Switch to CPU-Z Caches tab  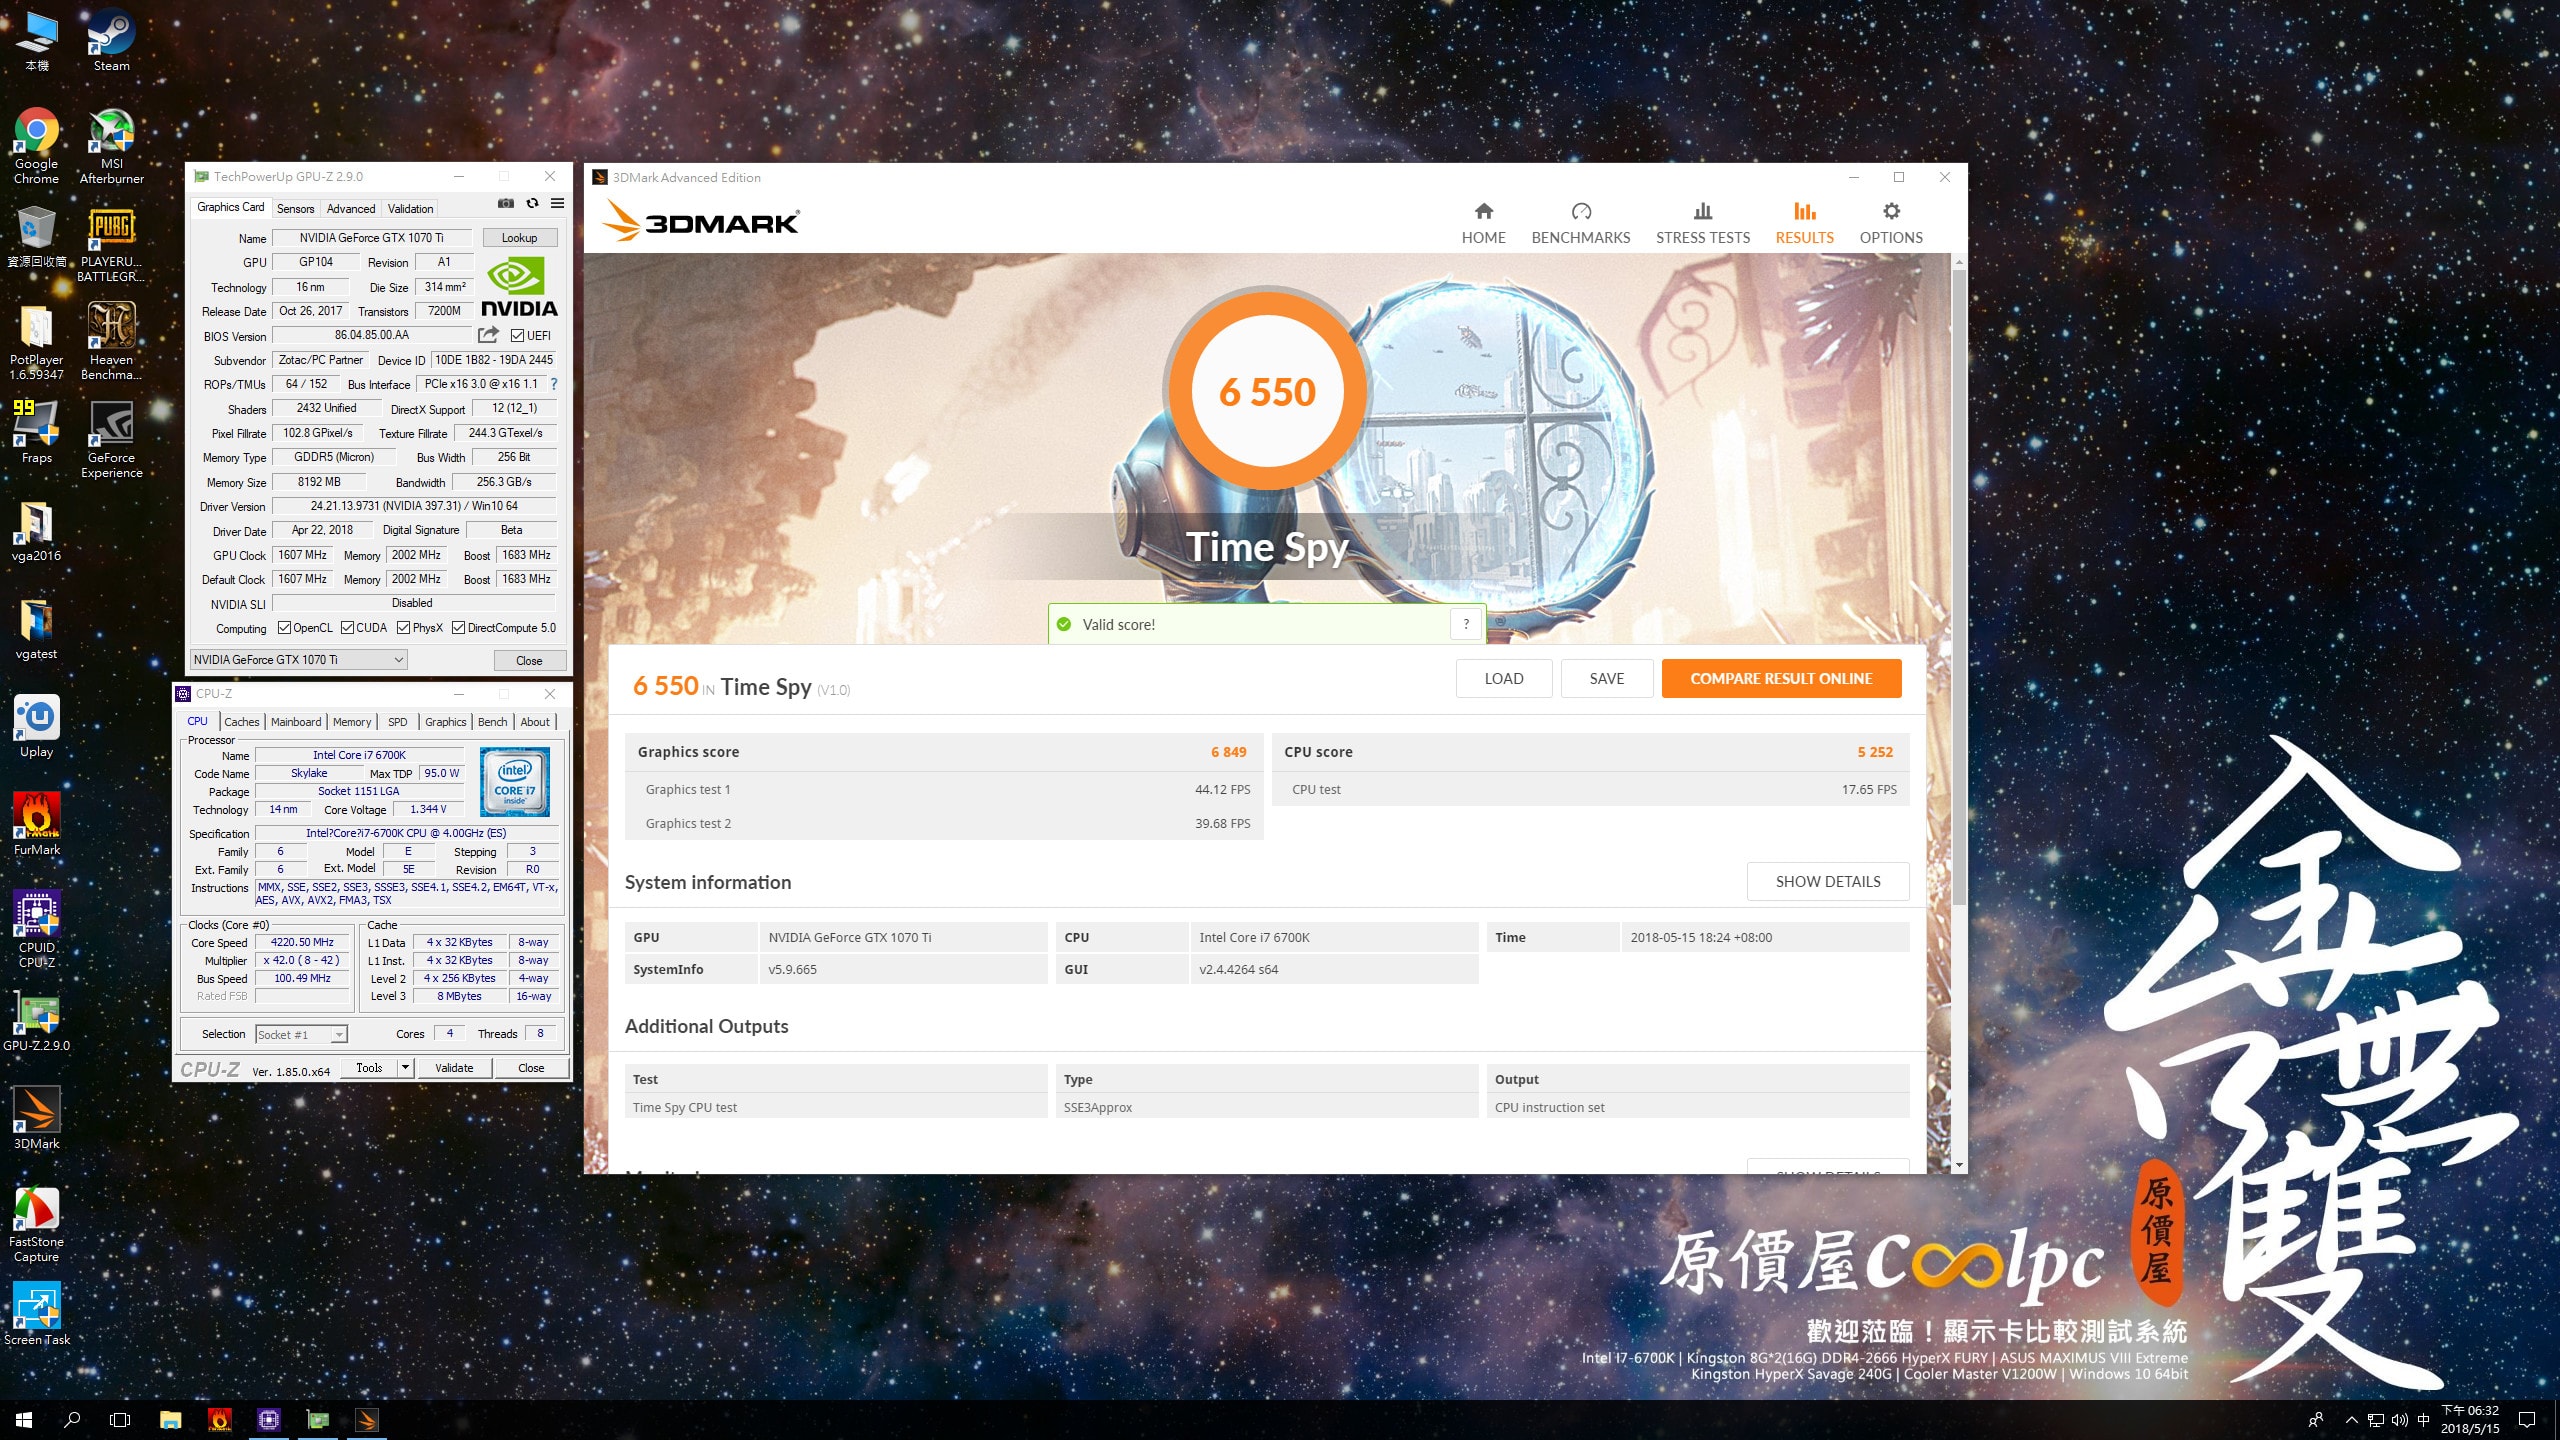click(x=241, y=721)
